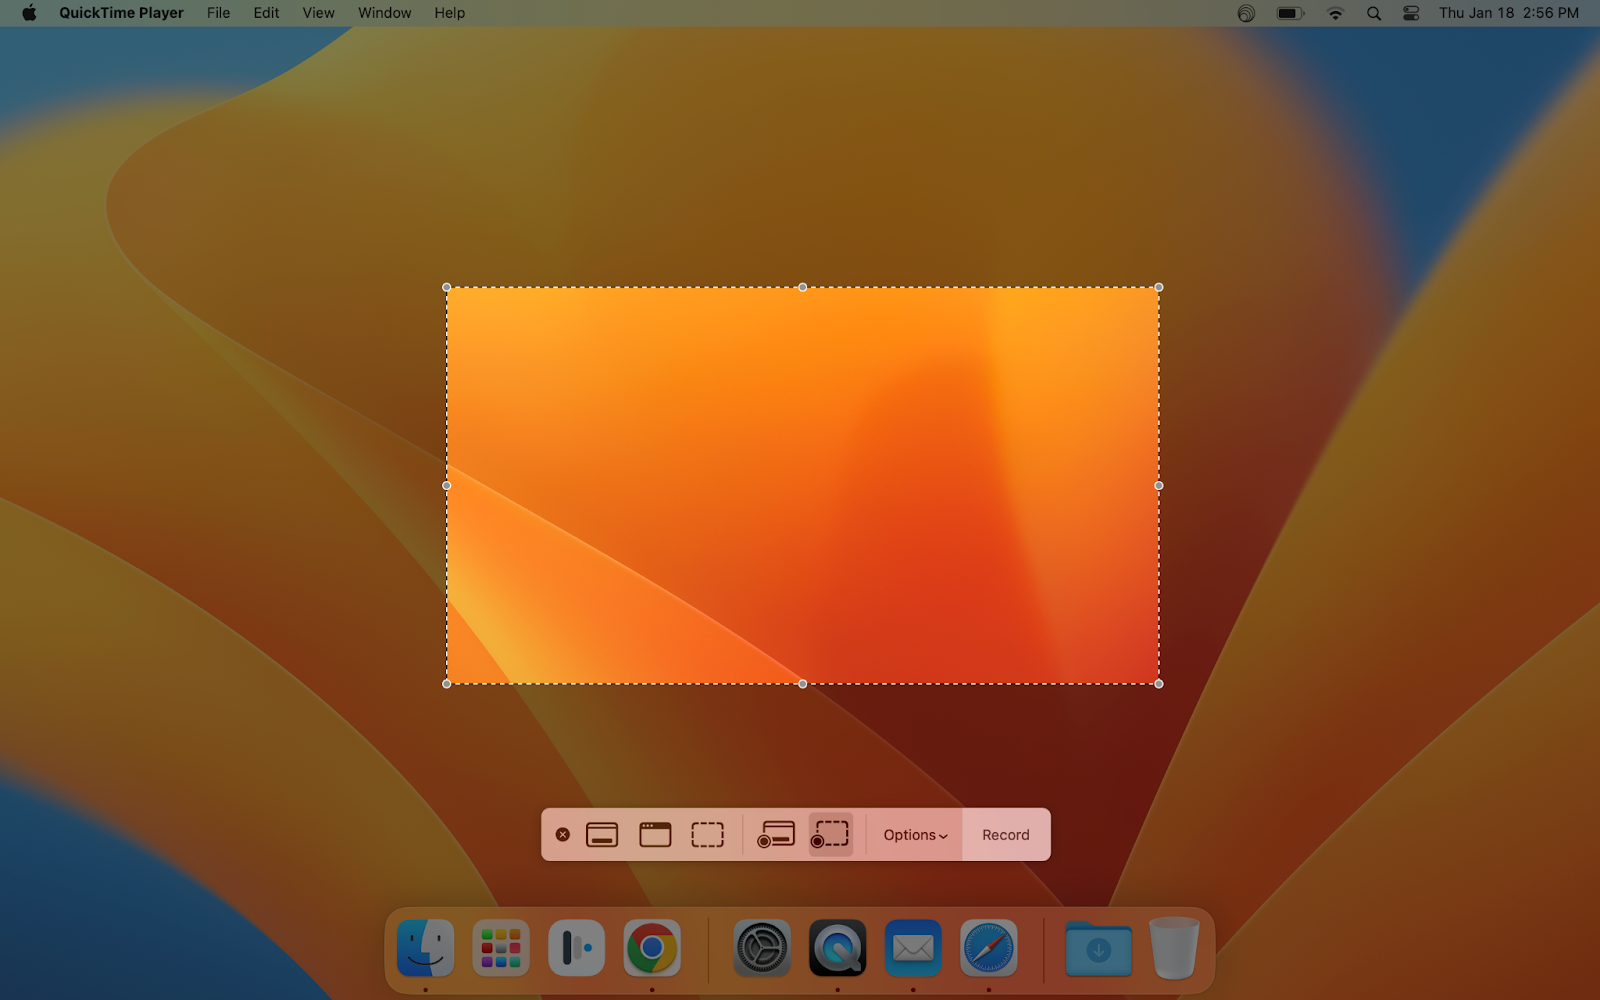
Task: Open the Downloads folder in Dock
Action: [x=1098, y=948]
